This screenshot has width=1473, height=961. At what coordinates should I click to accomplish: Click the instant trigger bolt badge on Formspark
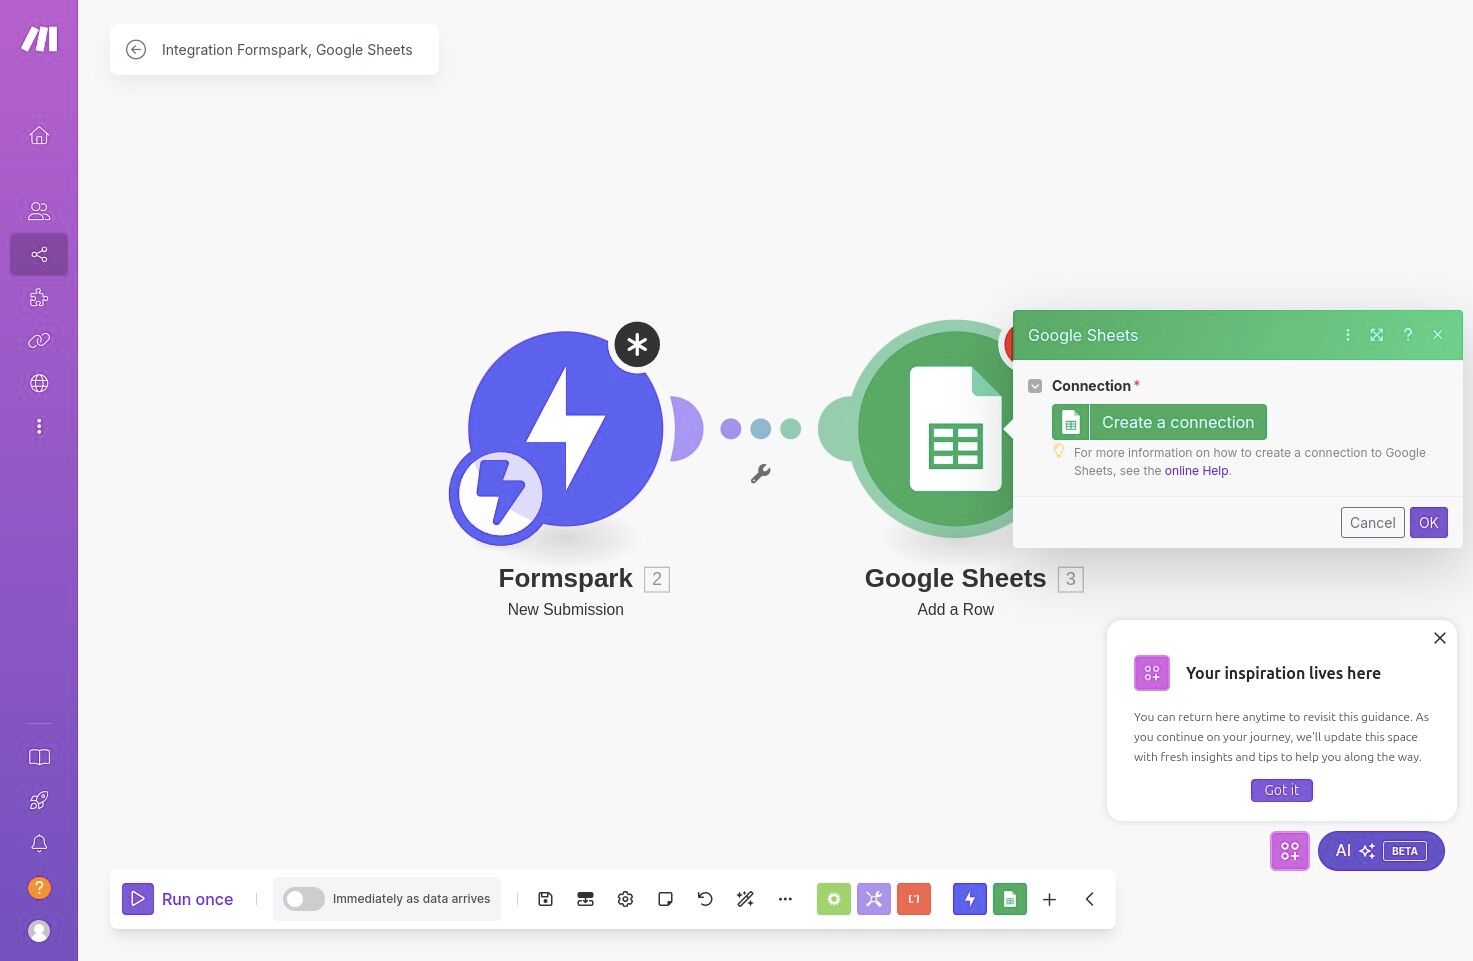(x=500, y=493)
